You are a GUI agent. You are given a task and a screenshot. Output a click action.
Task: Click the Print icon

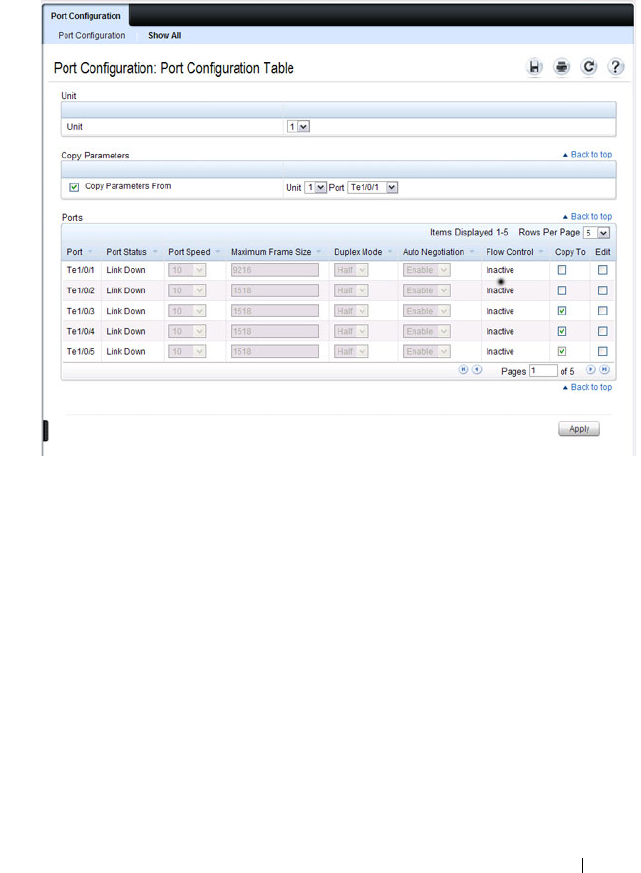[x=561, y=67]
